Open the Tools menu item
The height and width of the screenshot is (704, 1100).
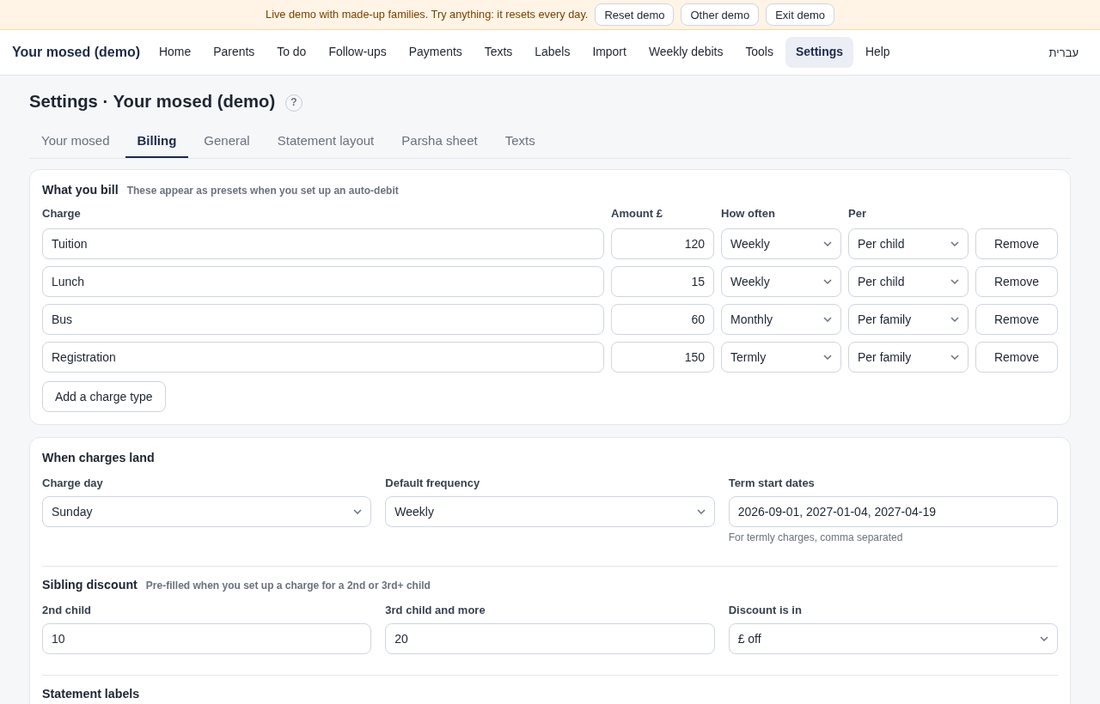759,52
